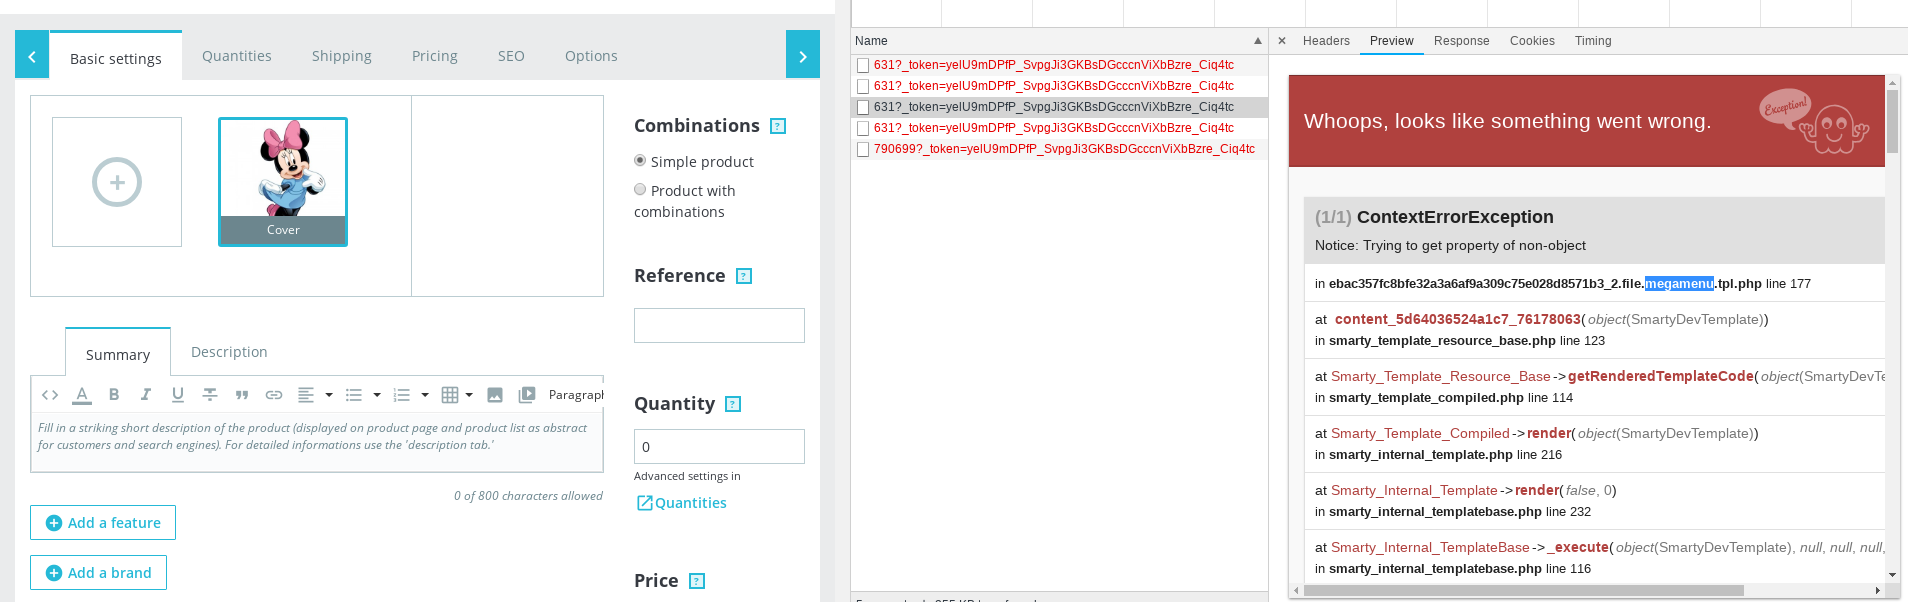Navigate tabs left with the back arrow
The height and width of the screenshot is (602, 1908).
[32, 56]
